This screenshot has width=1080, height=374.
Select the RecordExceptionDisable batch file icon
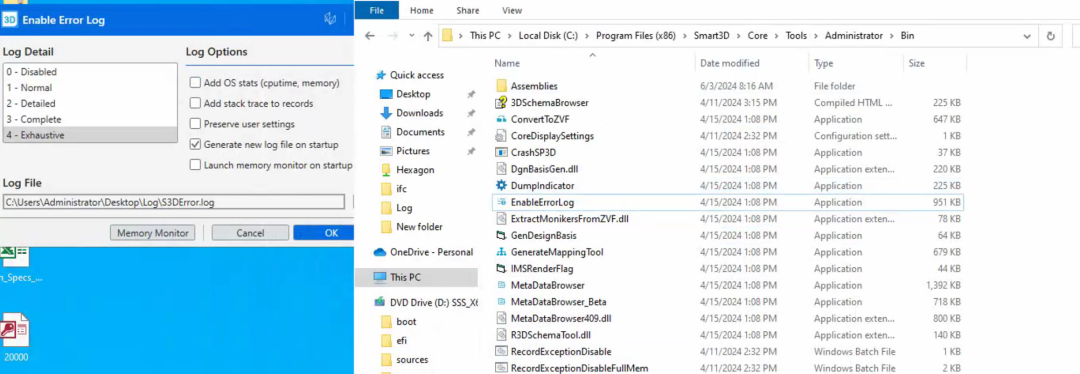[x=501, y=351]
